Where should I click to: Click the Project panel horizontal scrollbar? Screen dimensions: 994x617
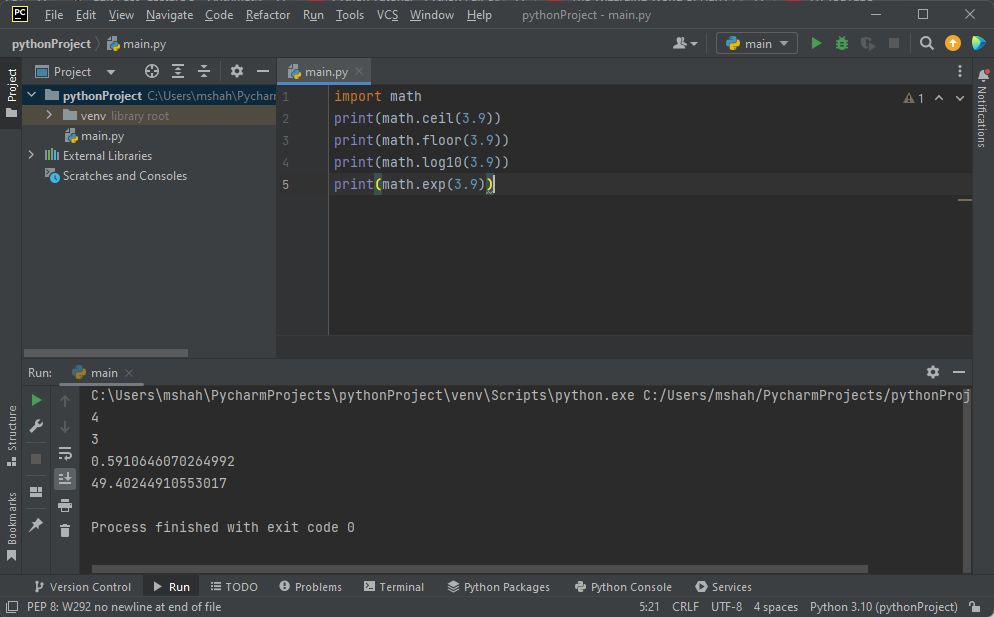click(105, 353)
